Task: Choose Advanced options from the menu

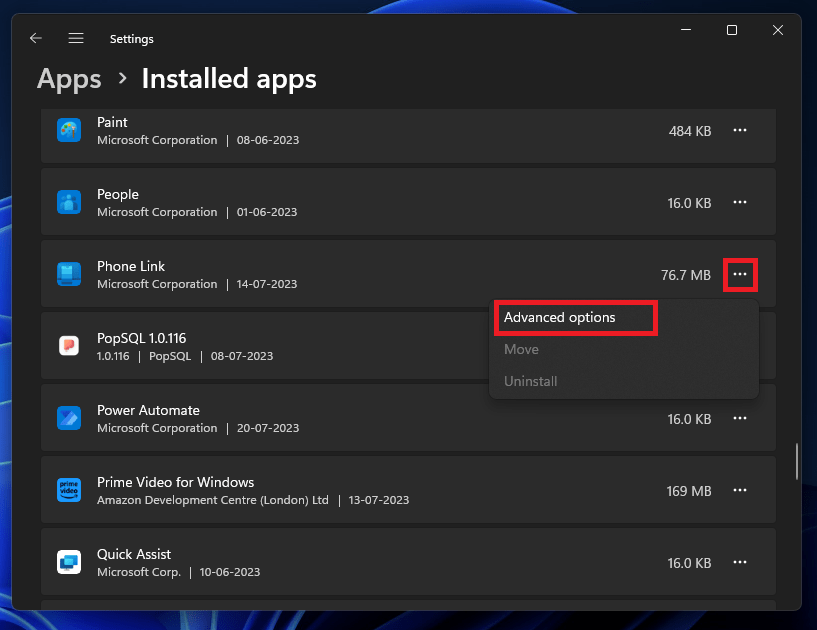Action: pos(560,317)
